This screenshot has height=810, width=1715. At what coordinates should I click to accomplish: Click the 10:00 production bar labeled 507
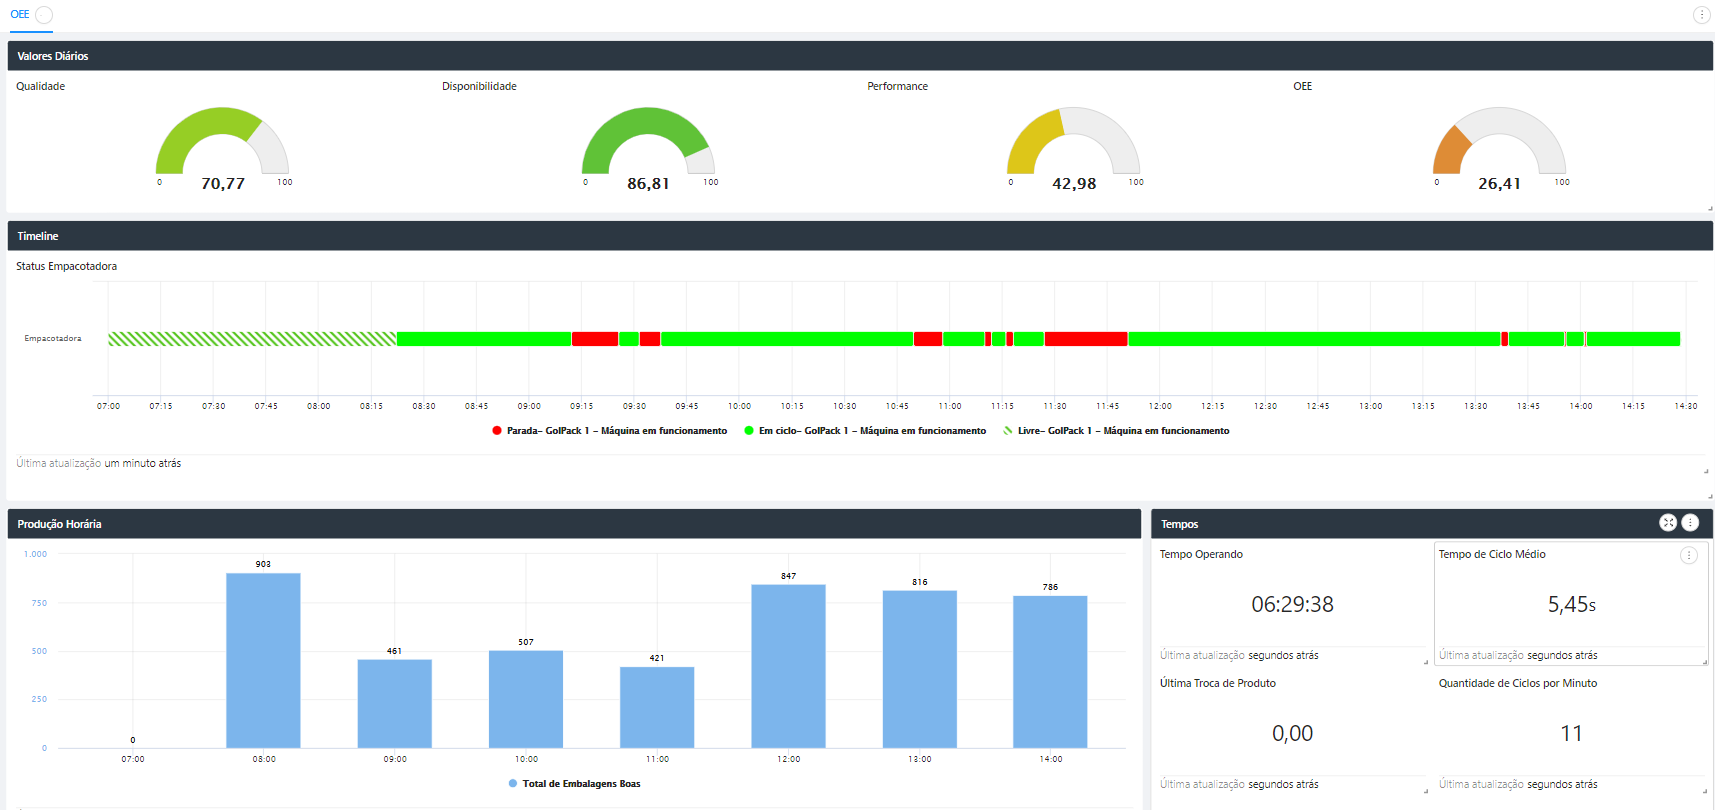[526, 699]
